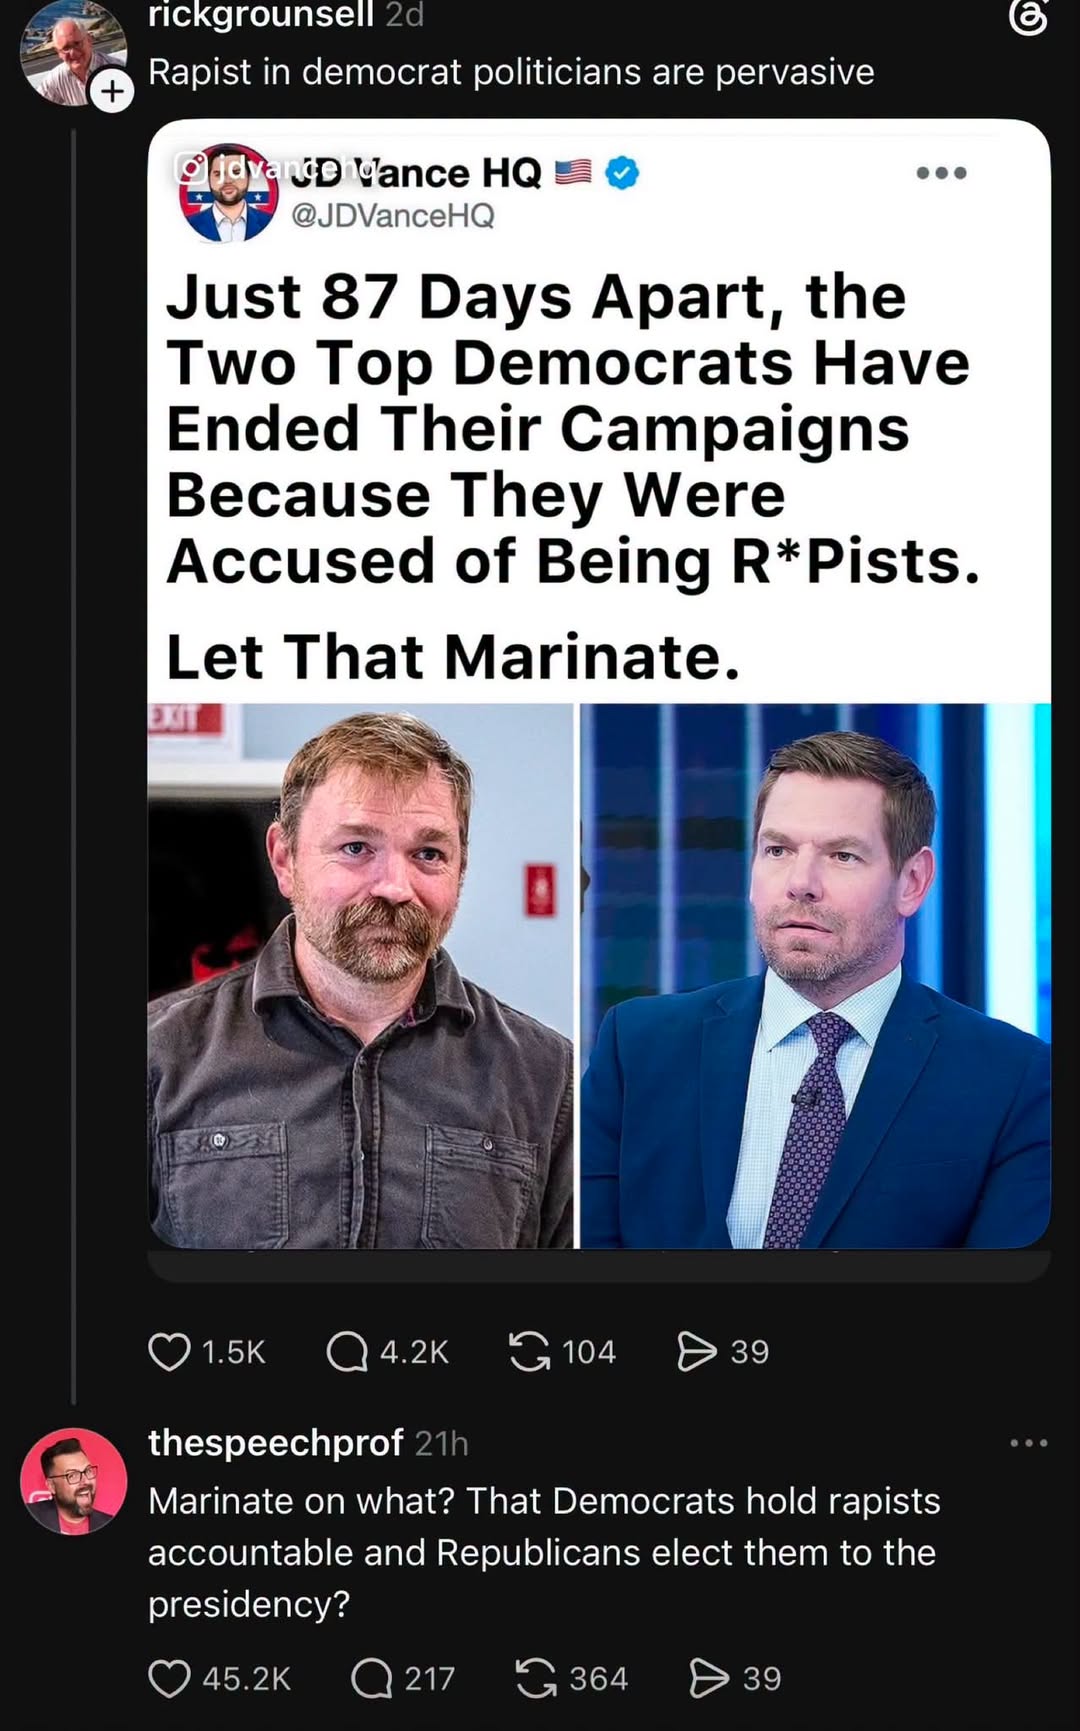Image resolution: width=1080 pixels, height=1731 pixels.
Task: Like thespeechprof's reply
Action: click(x=169, y=1678)
